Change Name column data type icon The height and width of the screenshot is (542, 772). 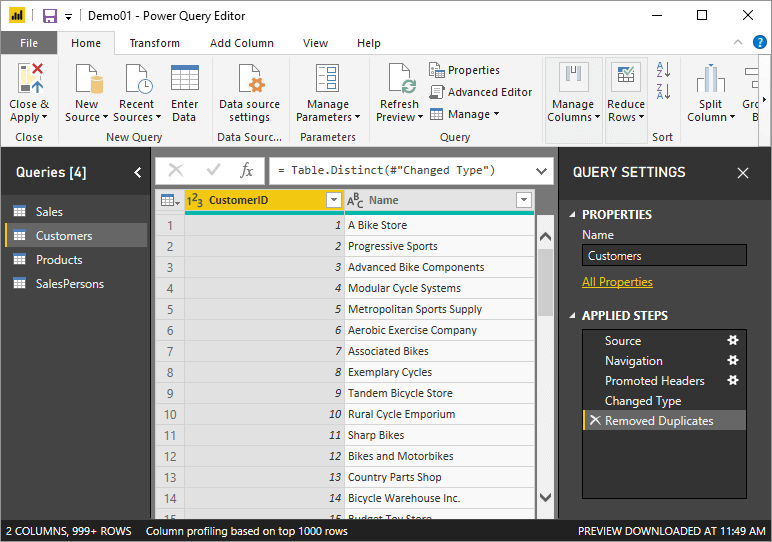(355, 200)
